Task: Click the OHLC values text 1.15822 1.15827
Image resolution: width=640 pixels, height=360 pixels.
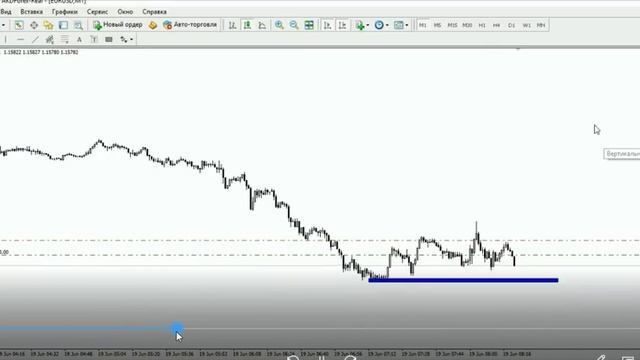Action: click(41, 52)
